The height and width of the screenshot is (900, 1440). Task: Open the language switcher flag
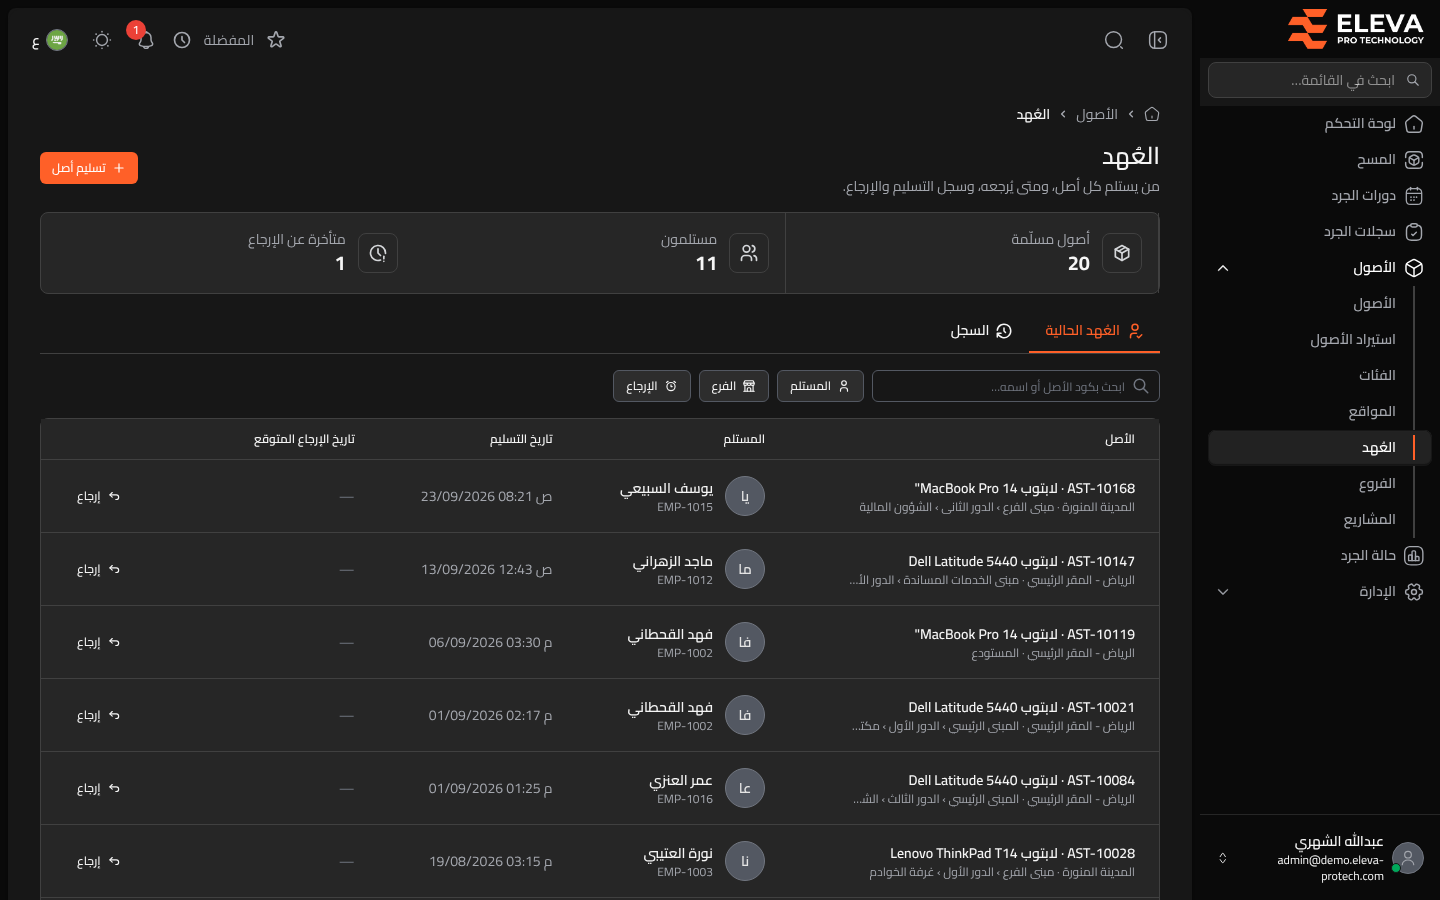pos(57,40)
